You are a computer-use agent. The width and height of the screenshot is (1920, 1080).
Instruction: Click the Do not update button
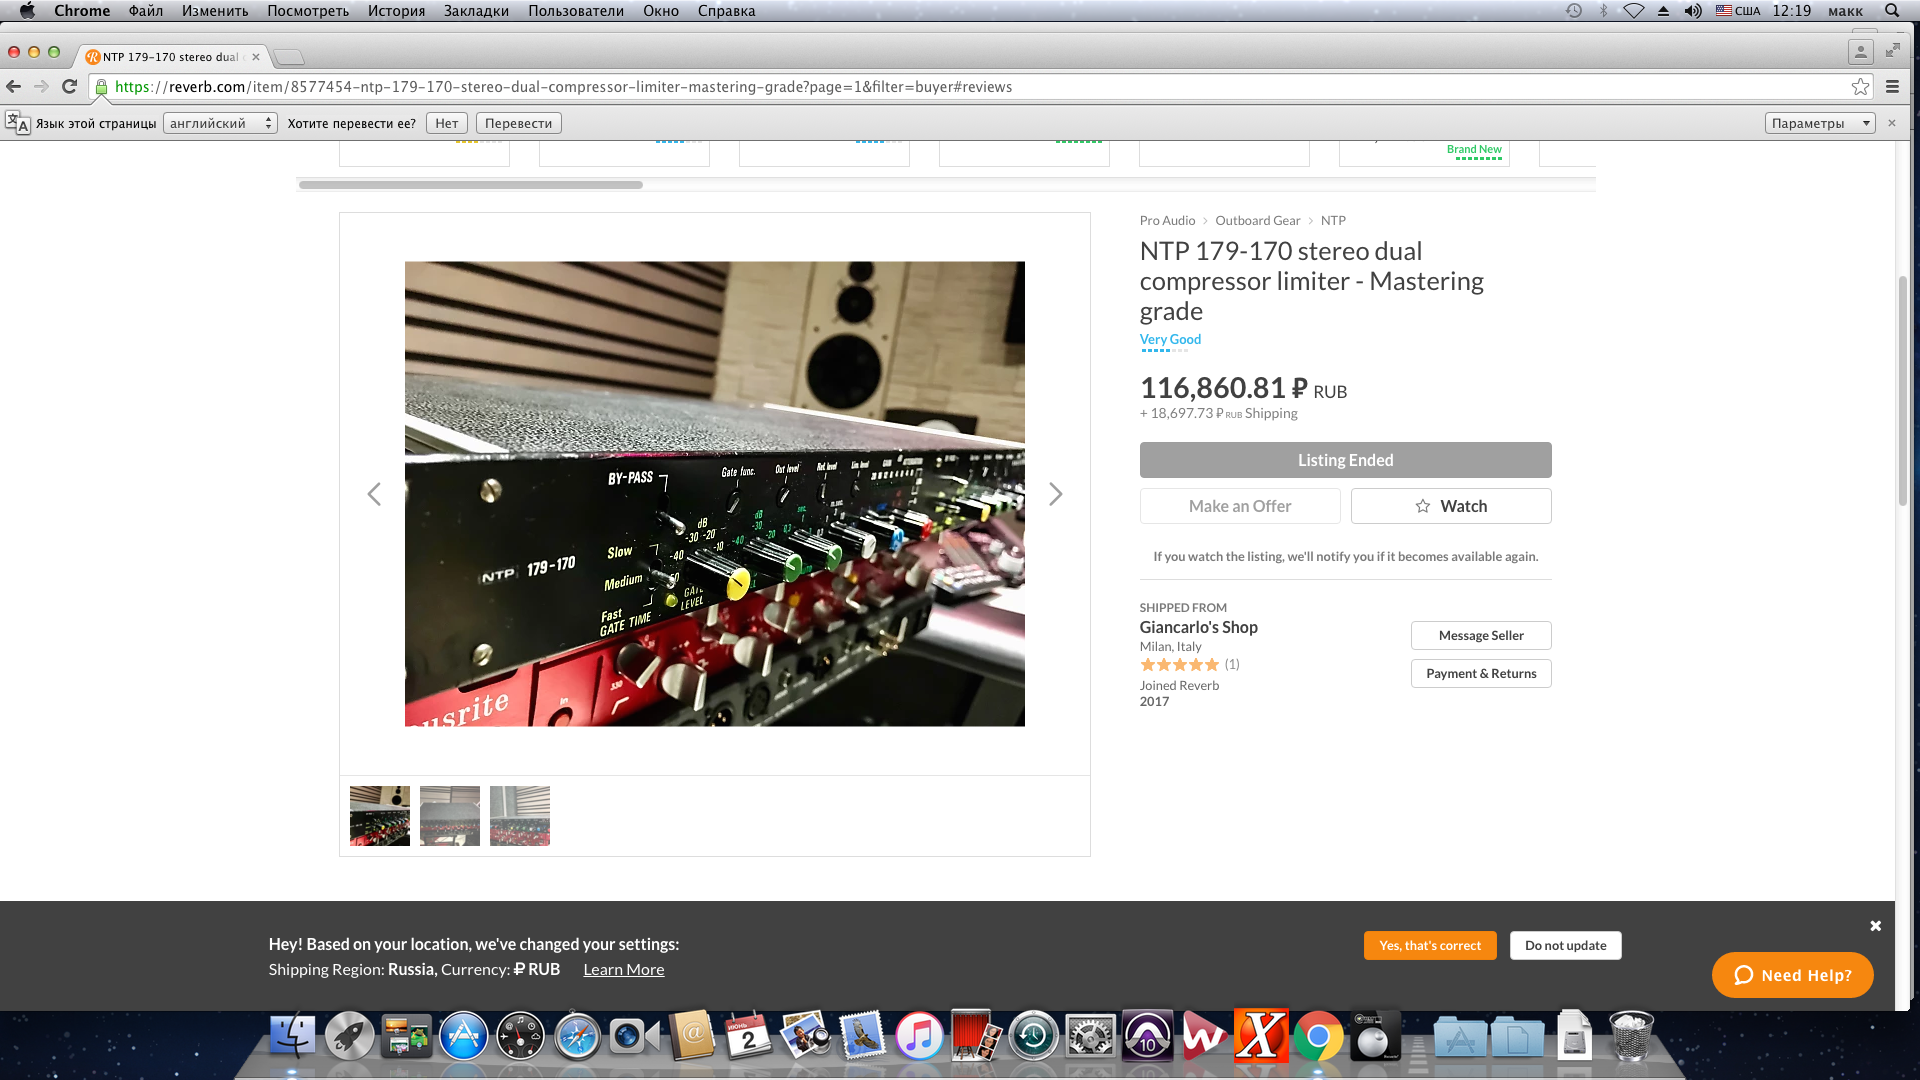[1566, 946]
